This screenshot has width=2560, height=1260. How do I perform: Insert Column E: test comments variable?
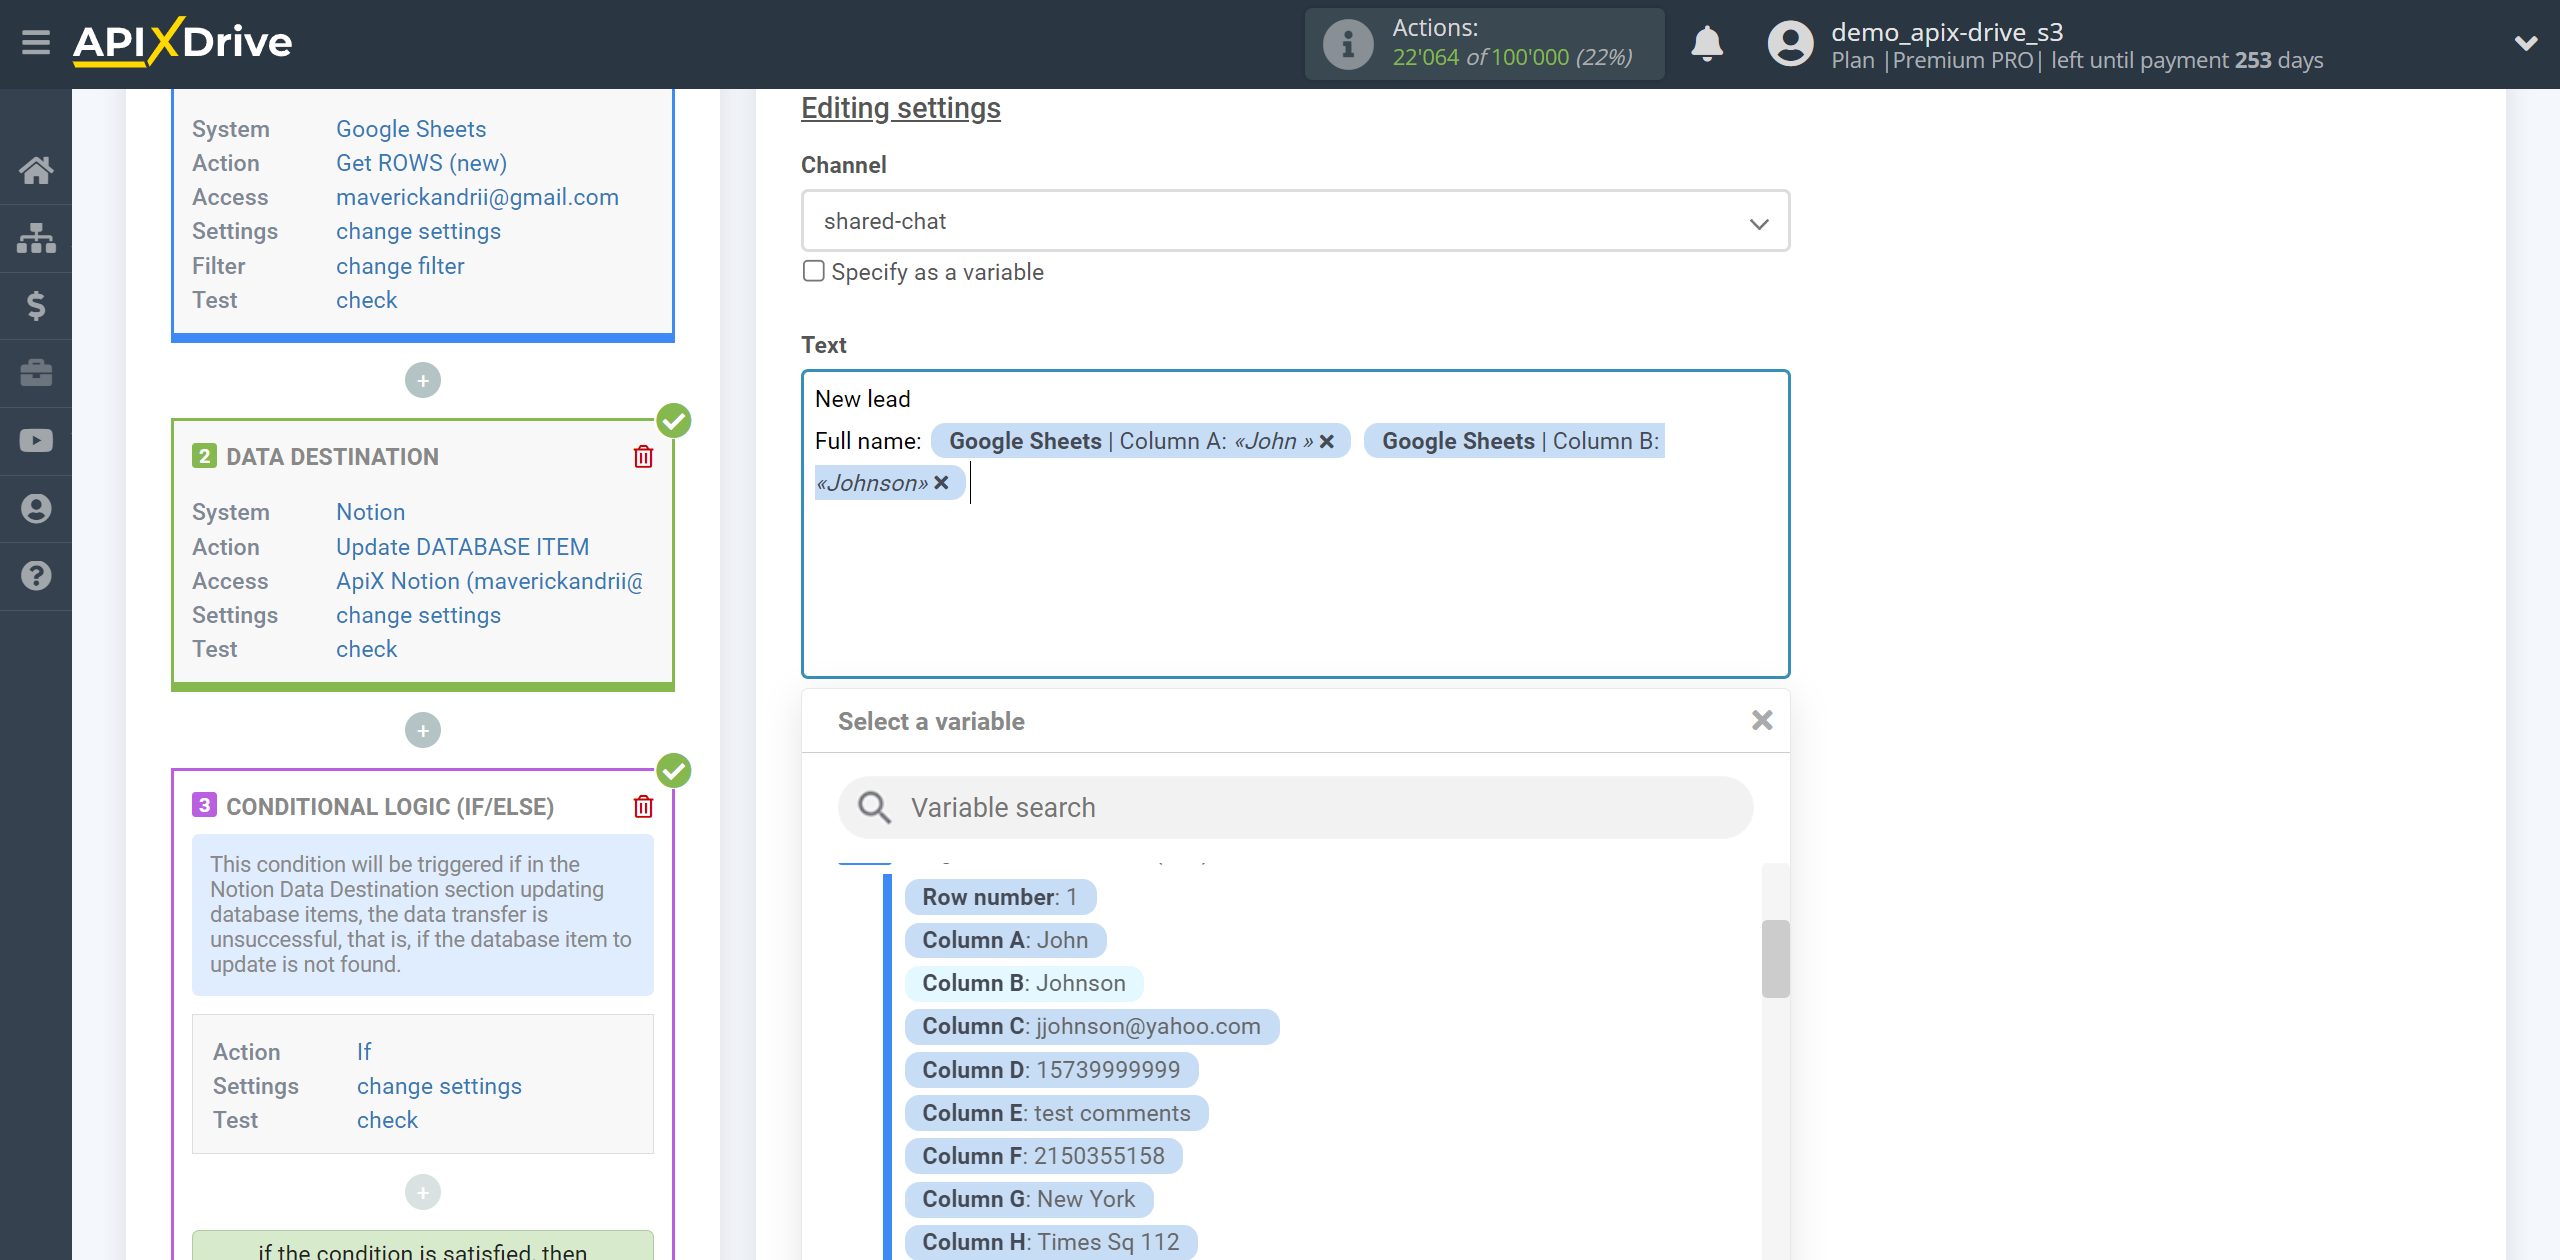[1056, 1113]
